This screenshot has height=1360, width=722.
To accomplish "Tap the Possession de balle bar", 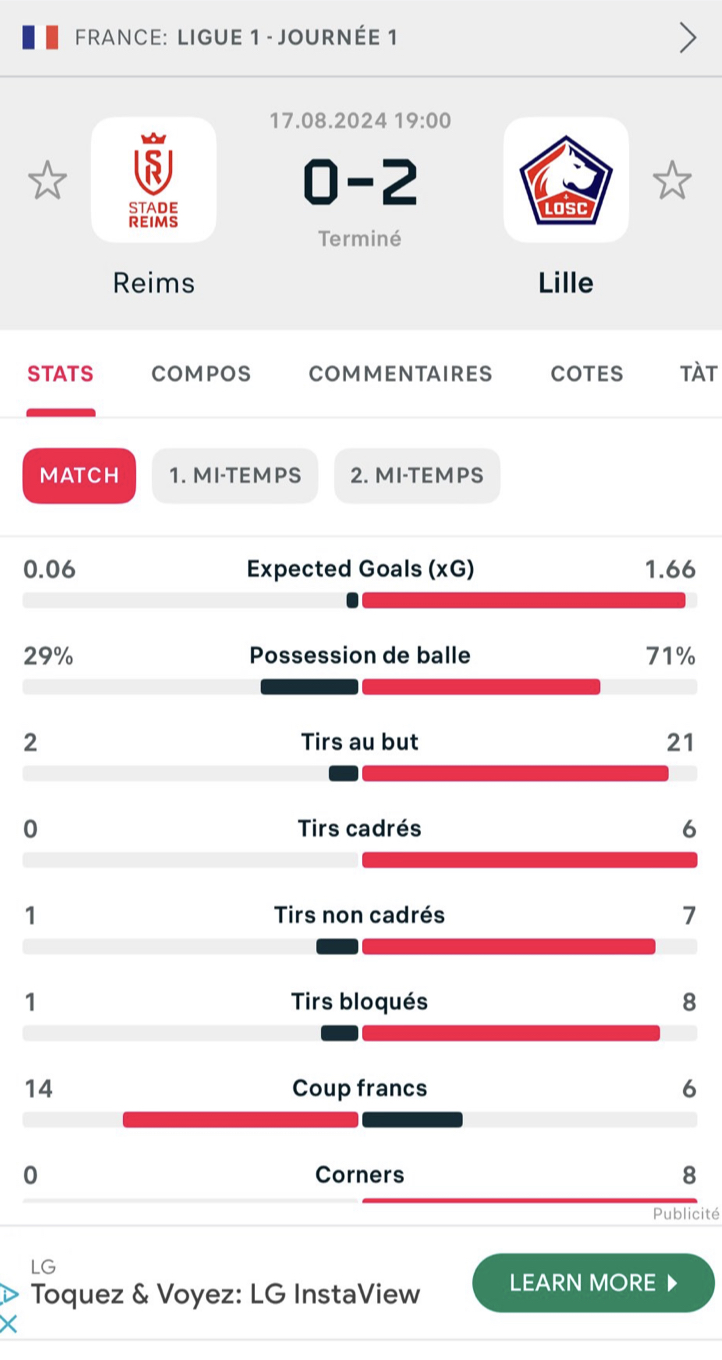I will (360, 687).
